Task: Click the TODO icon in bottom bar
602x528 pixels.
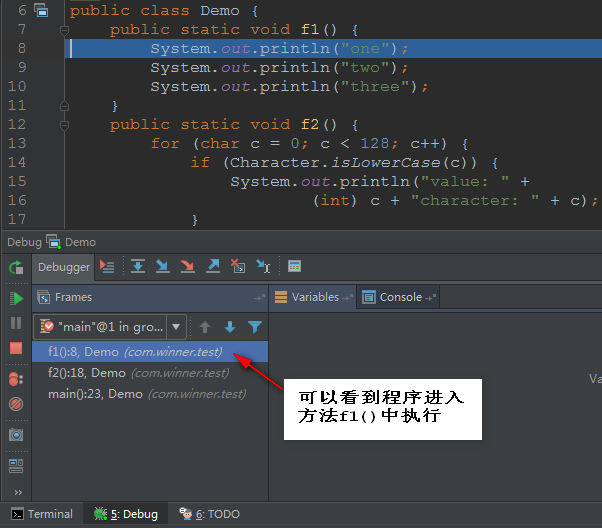Action: pos(186,514)
